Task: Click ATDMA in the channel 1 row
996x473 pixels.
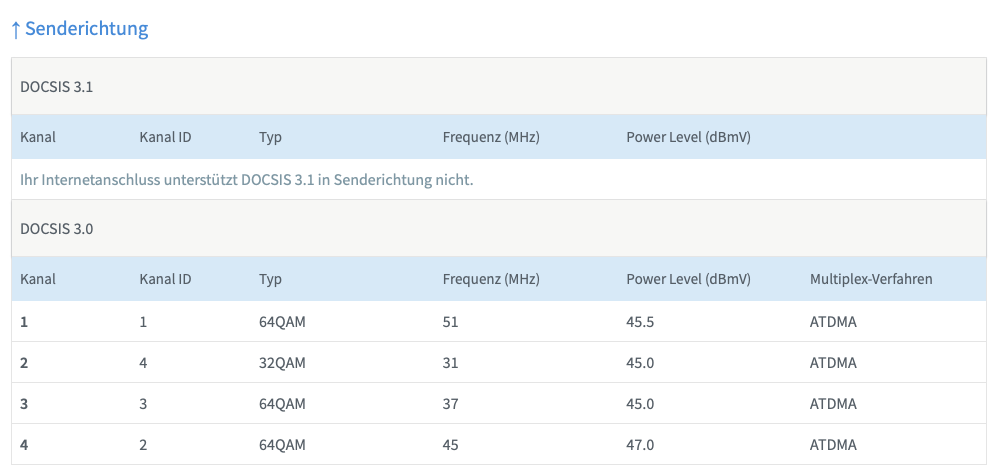Action: click(833, 322)
